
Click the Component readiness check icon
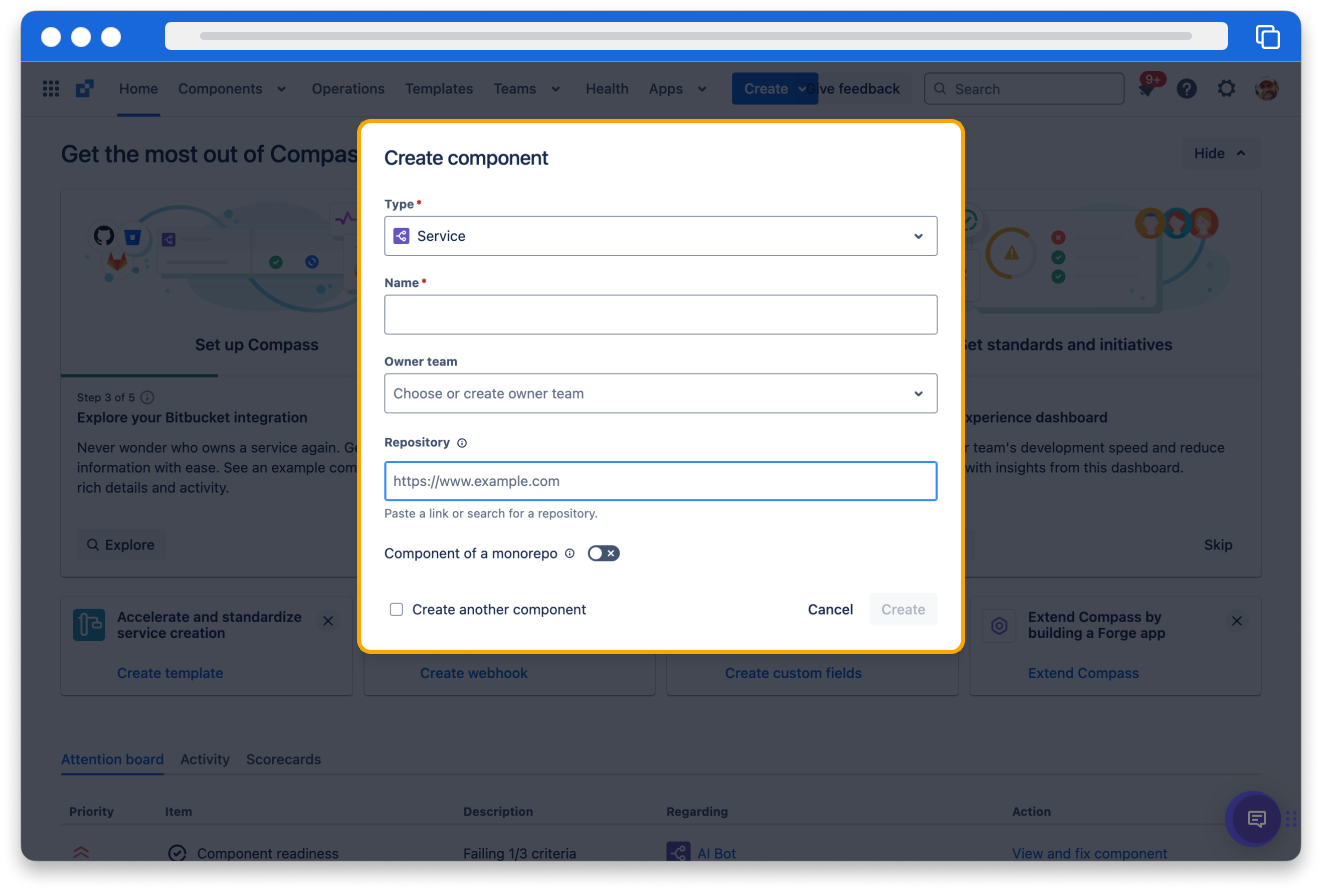coord(177,853)
